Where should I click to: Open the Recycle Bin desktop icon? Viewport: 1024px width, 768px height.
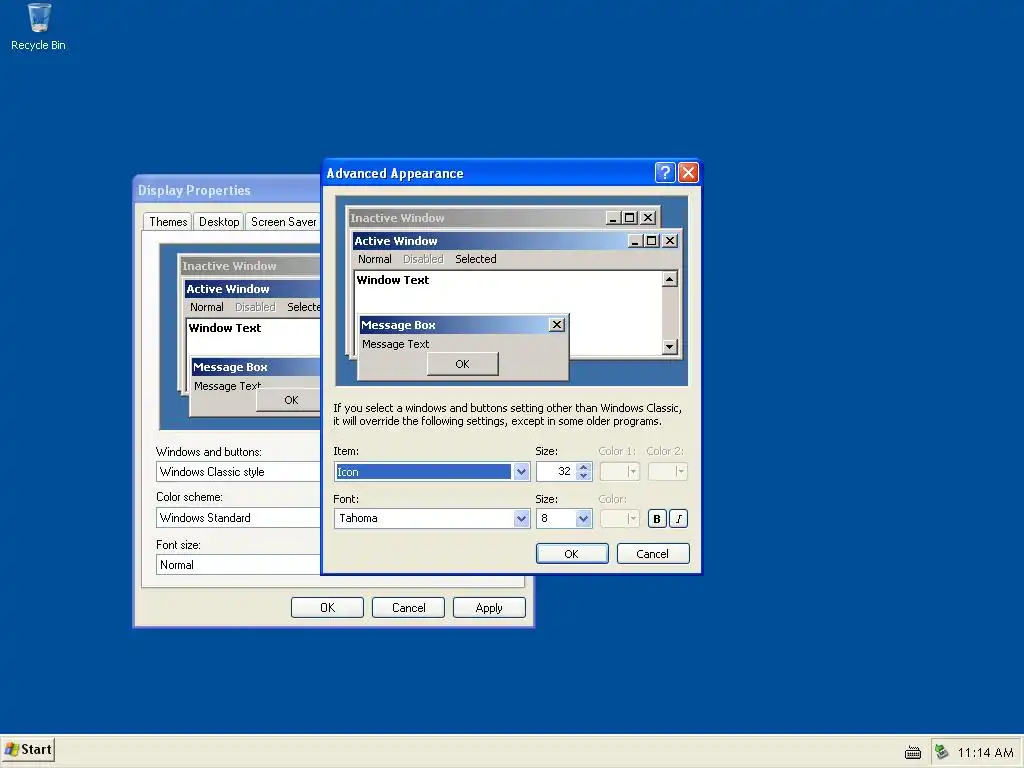pos(39,27)
